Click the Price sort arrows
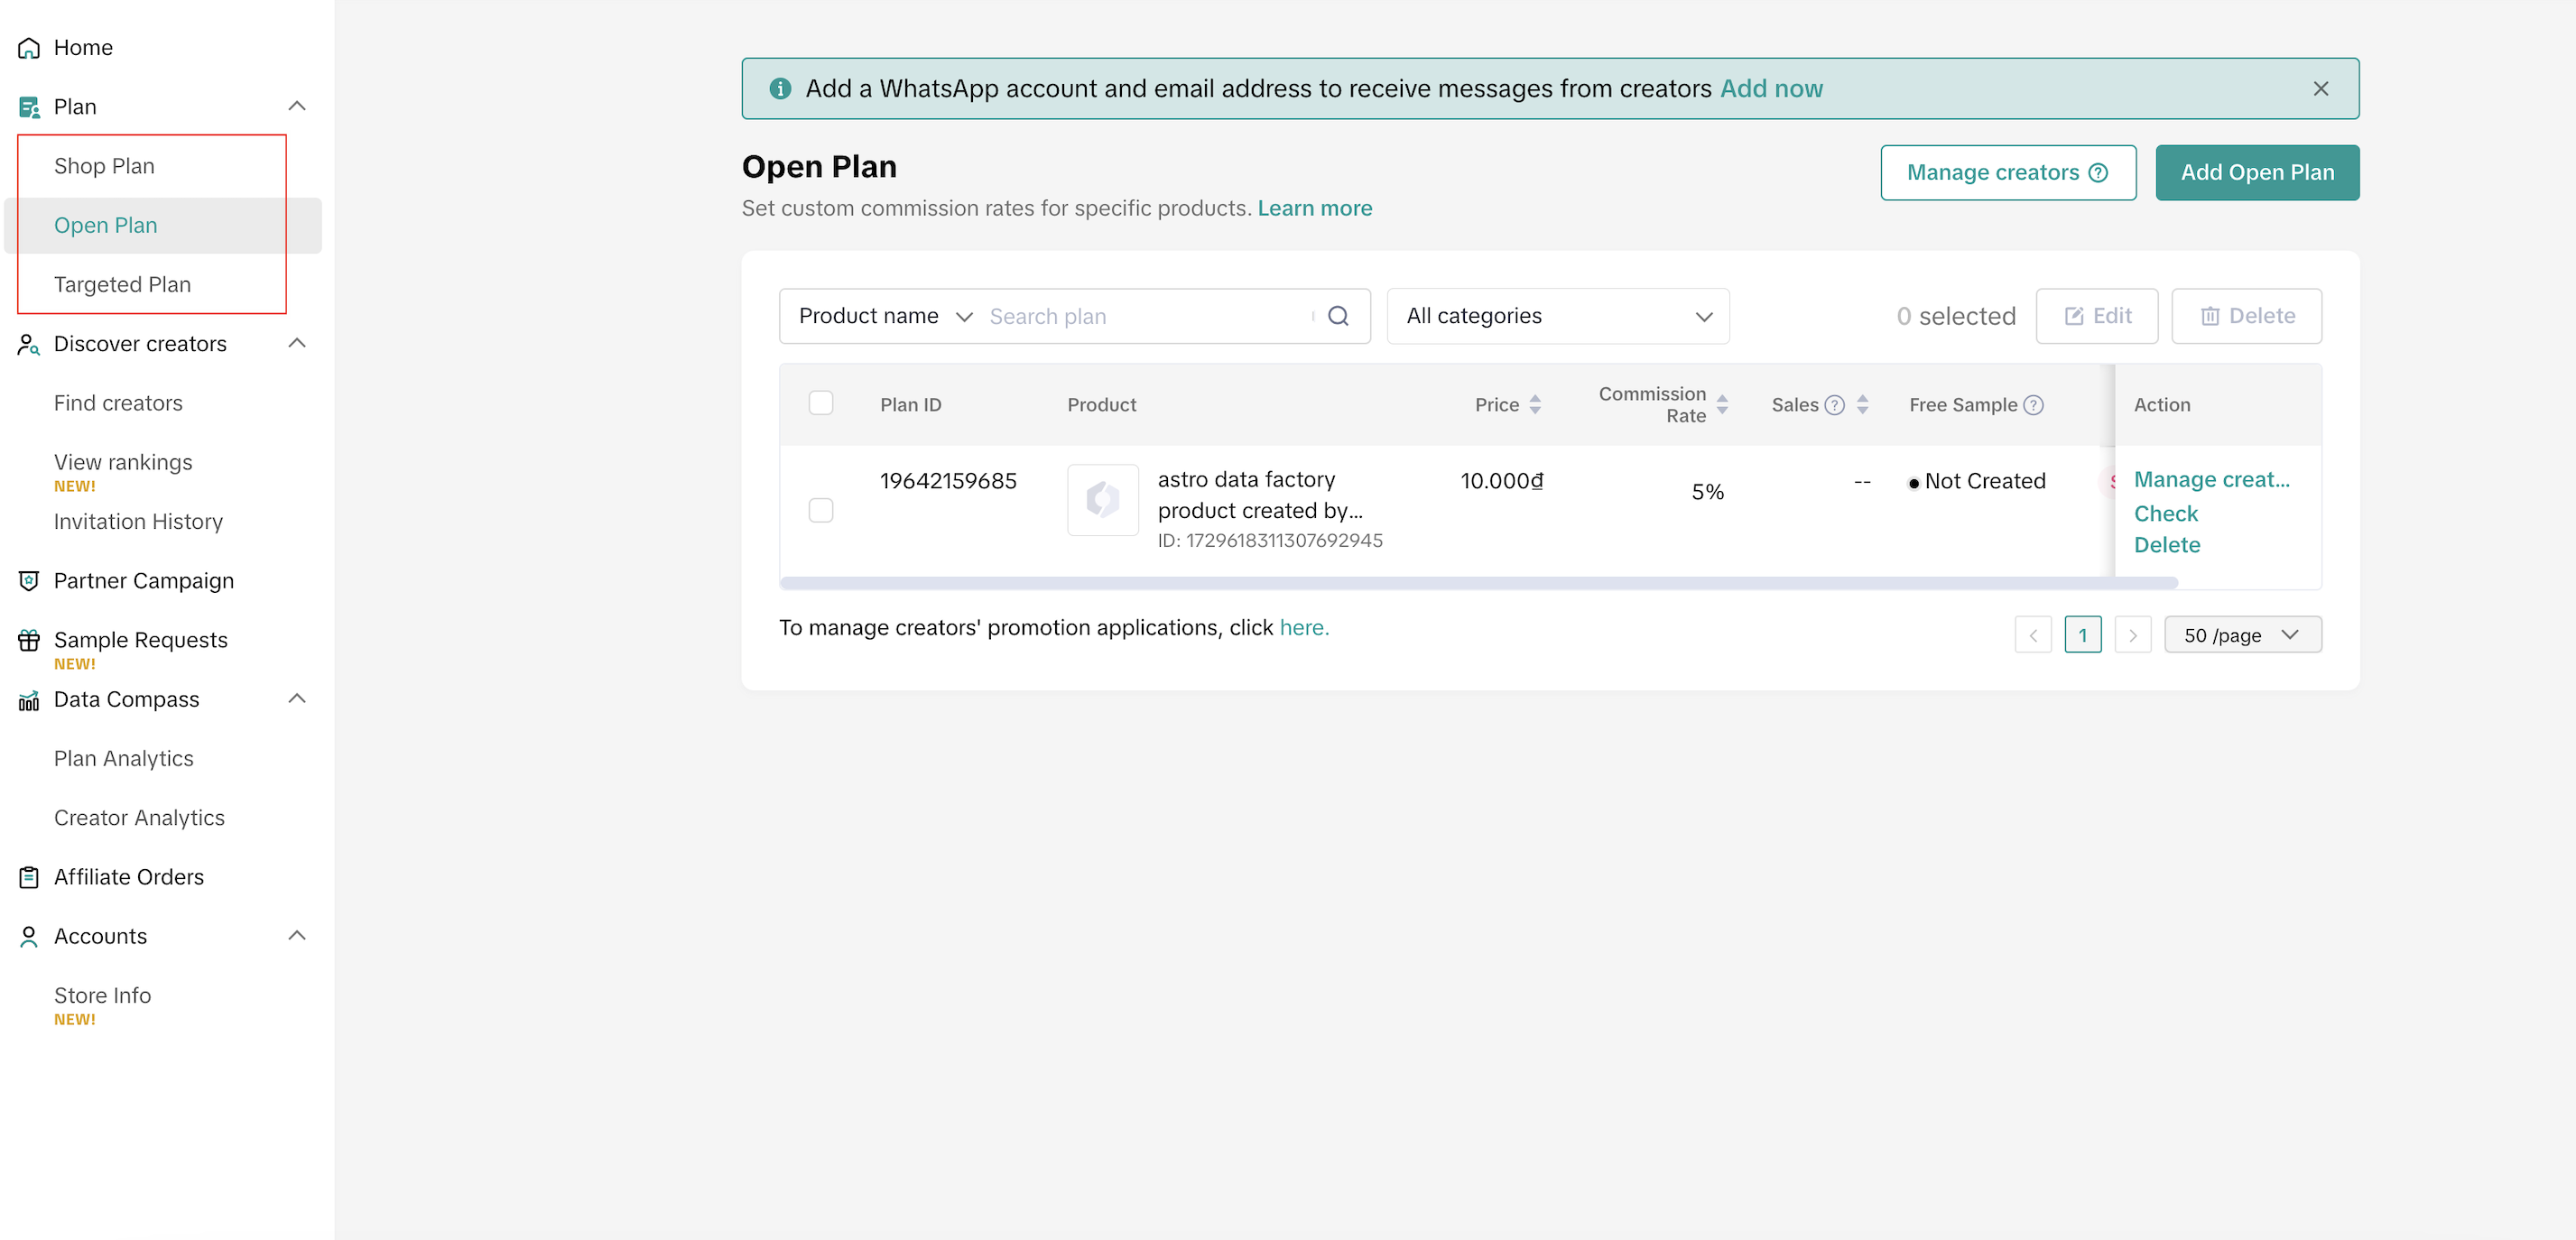Viewport: 2576px width, 1240px height. pyautogui.click(x=1535, y=405)
